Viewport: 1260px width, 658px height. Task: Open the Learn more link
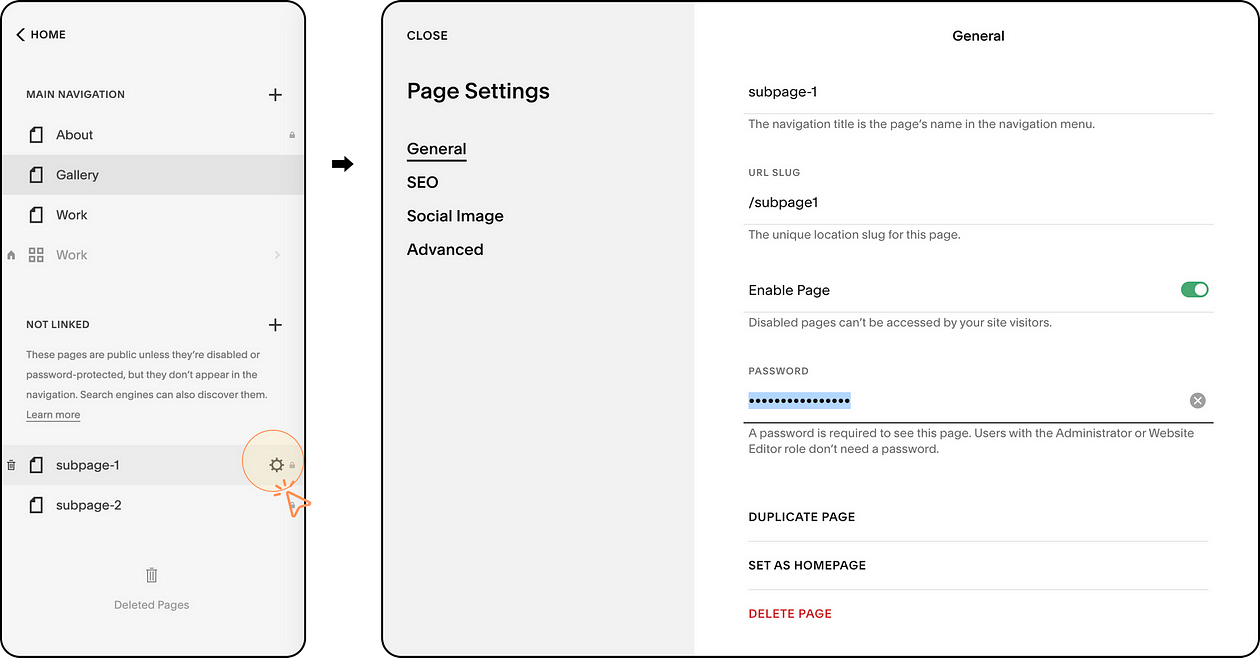[53, 415]
